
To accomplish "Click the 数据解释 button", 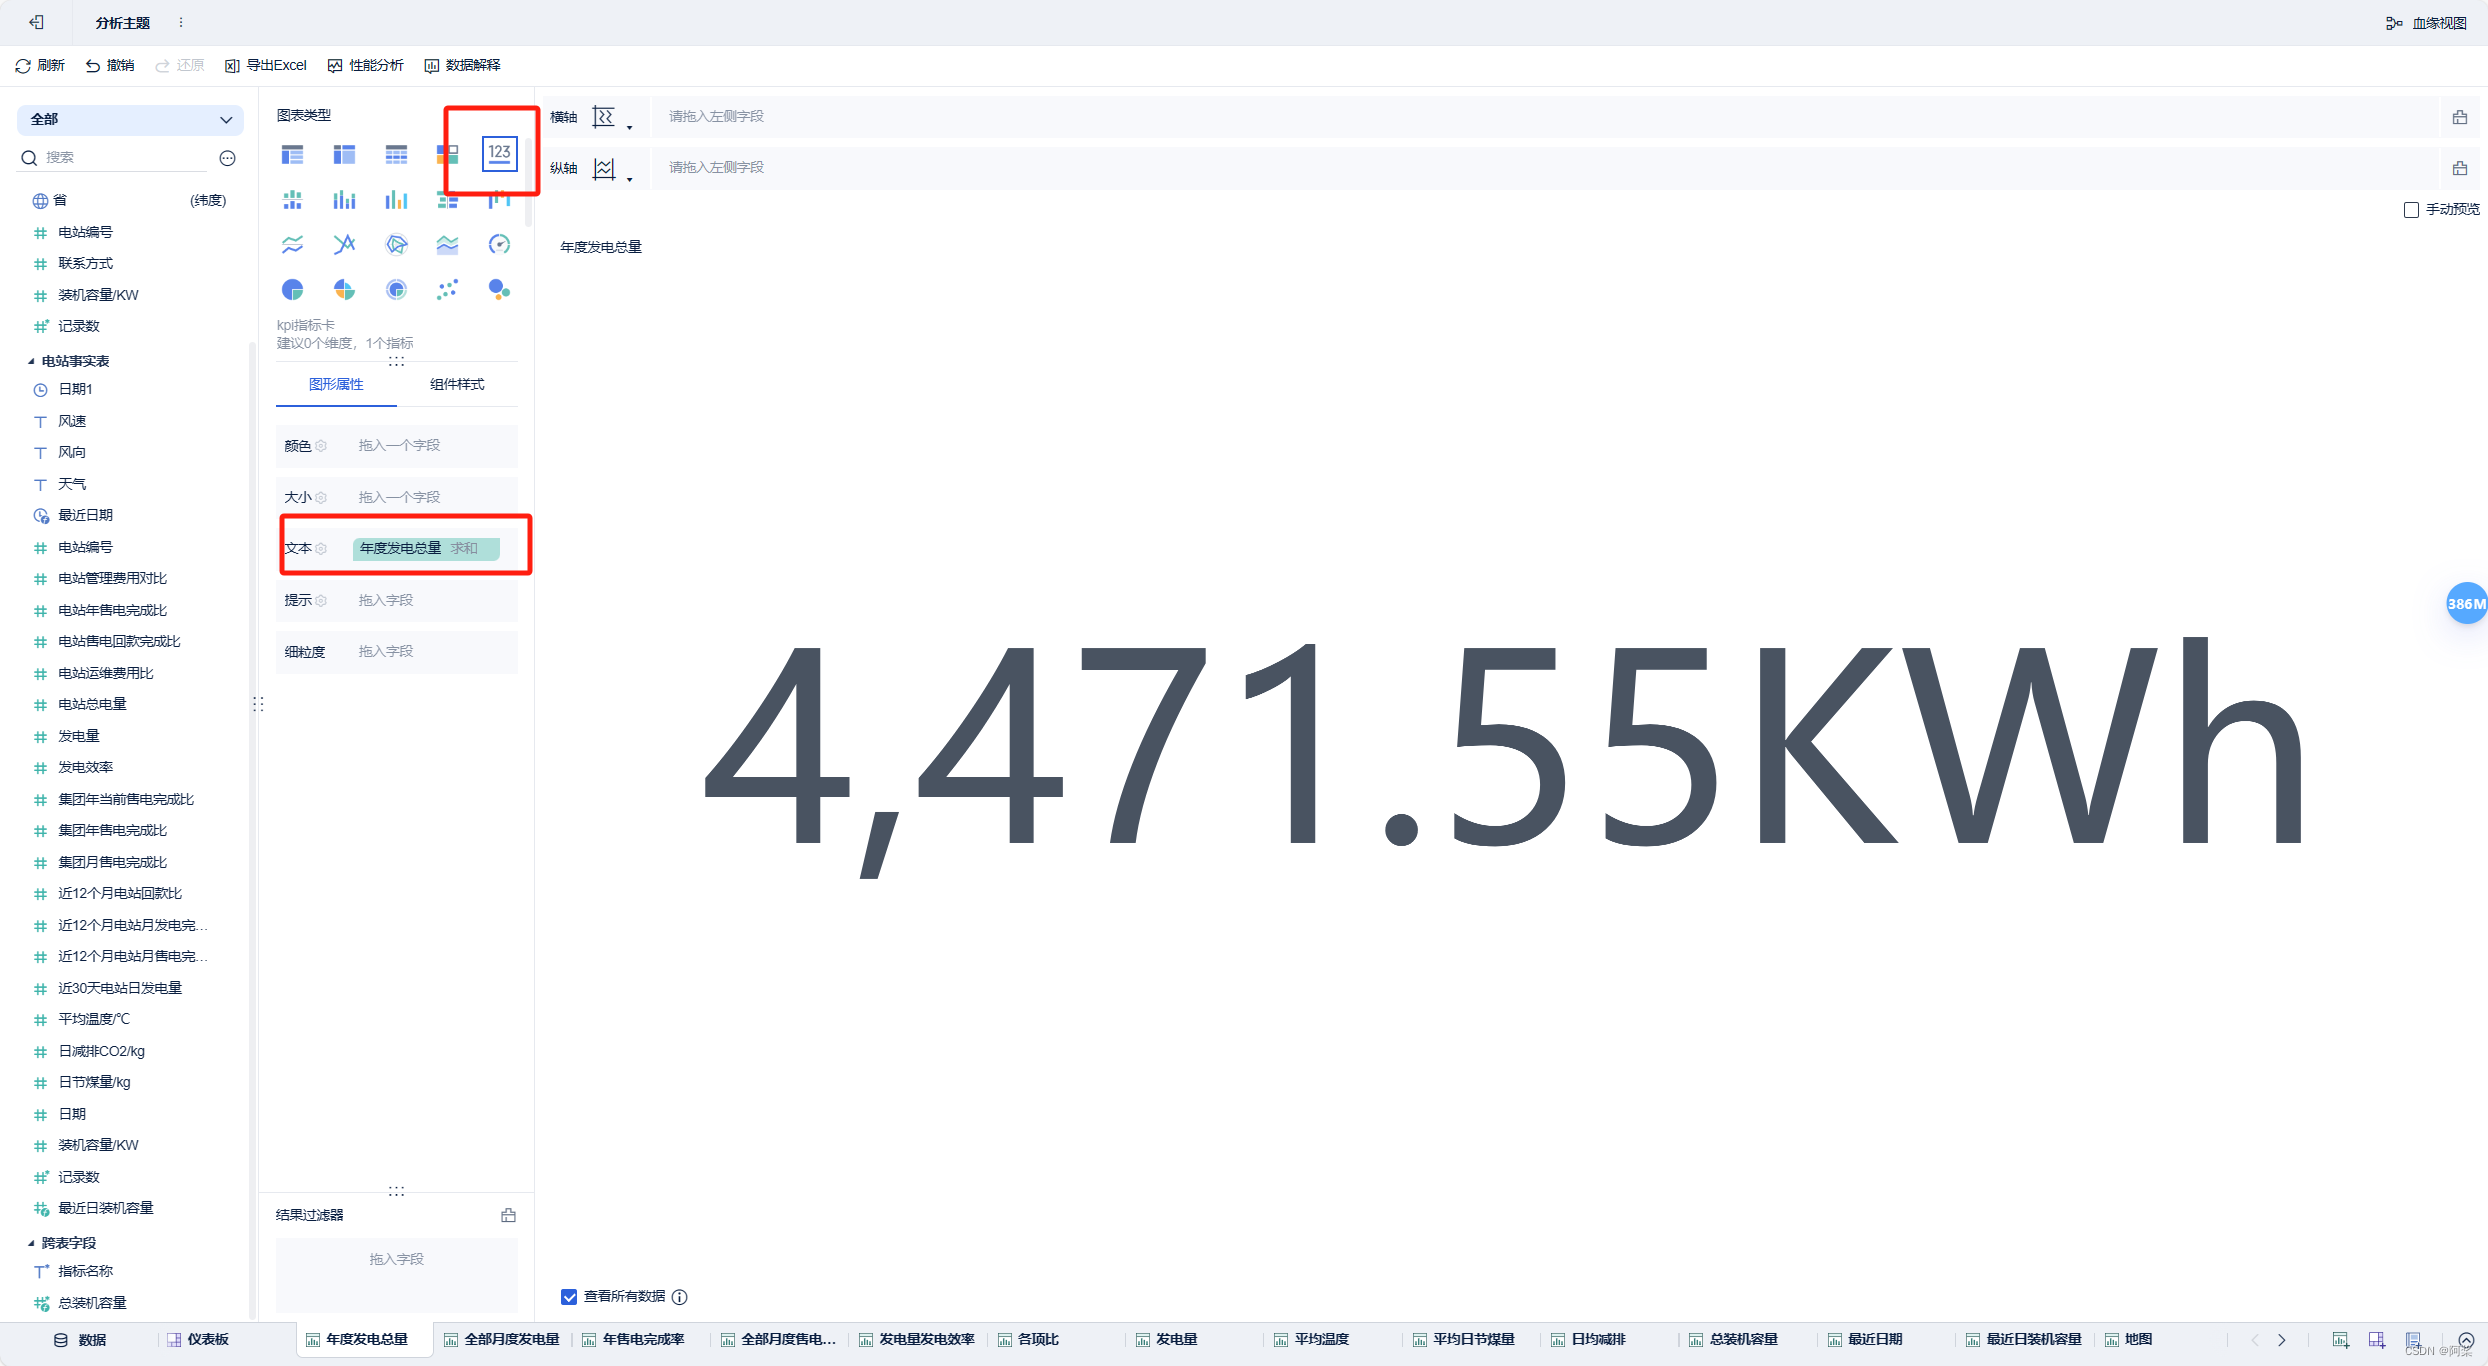I will coord(463,65).
